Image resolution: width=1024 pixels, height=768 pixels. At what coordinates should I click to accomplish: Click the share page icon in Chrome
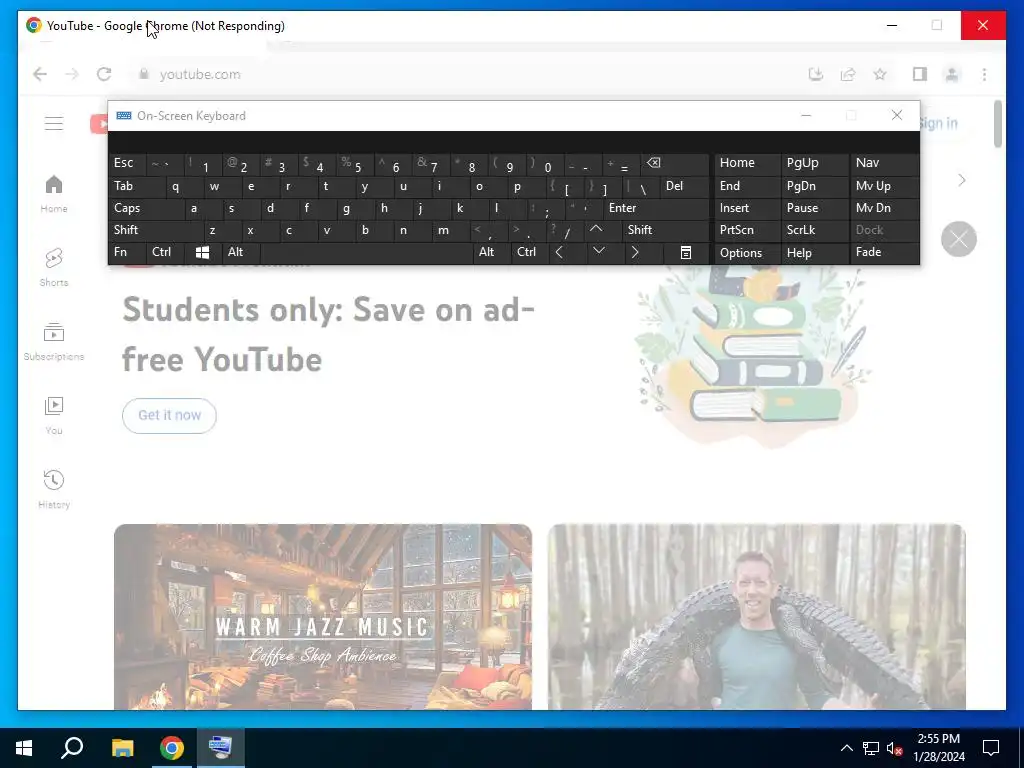point(848,74)
